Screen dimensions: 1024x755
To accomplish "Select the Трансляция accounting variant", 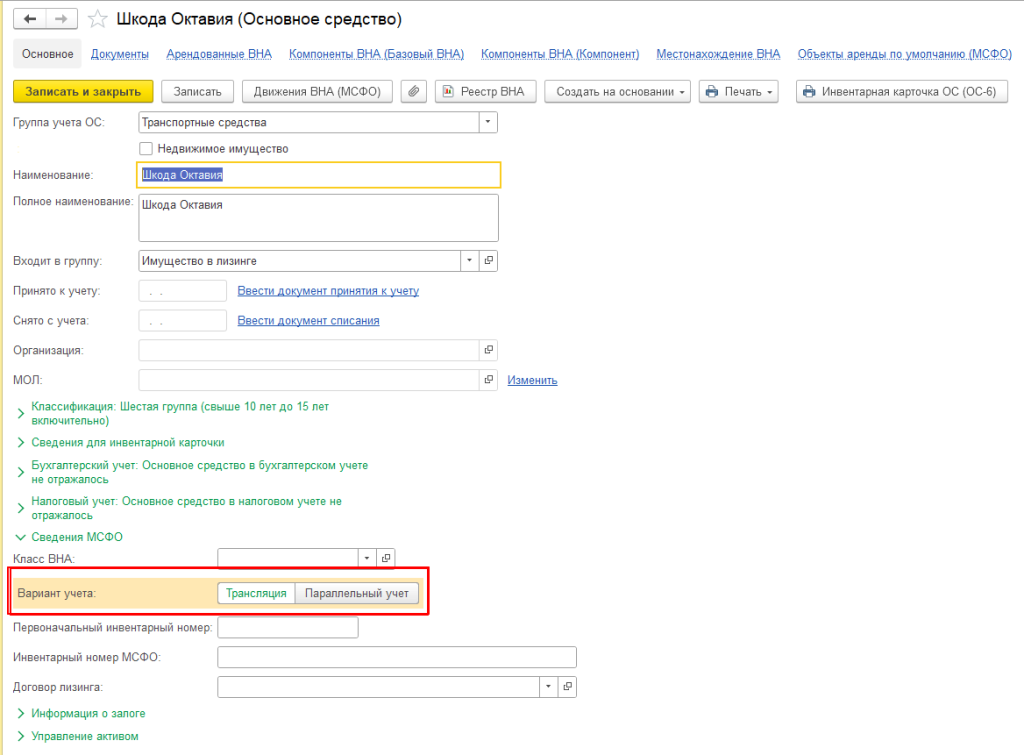I will pyautogui.click(x=256, y=593).
